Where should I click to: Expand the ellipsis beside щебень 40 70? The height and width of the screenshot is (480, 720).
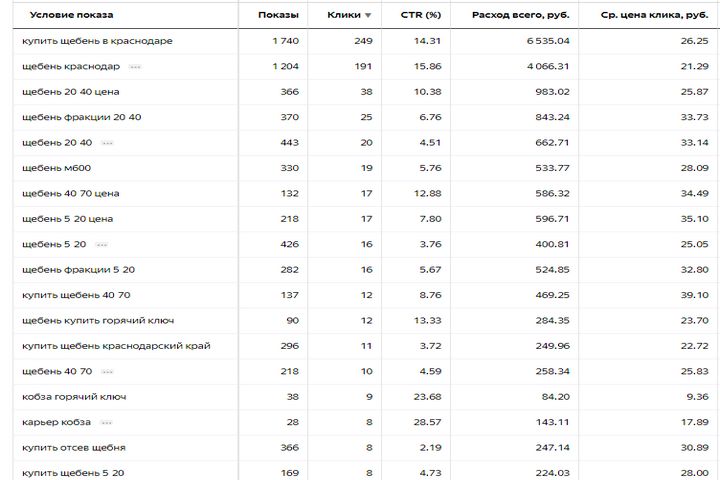[107, 372]
